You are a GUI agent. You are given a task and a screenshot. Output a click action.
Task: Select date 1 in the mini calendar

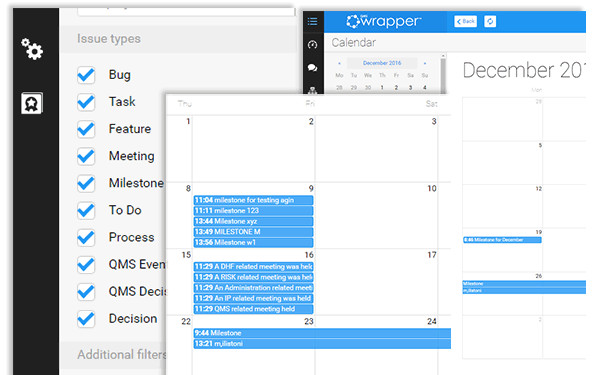[382, 88]
